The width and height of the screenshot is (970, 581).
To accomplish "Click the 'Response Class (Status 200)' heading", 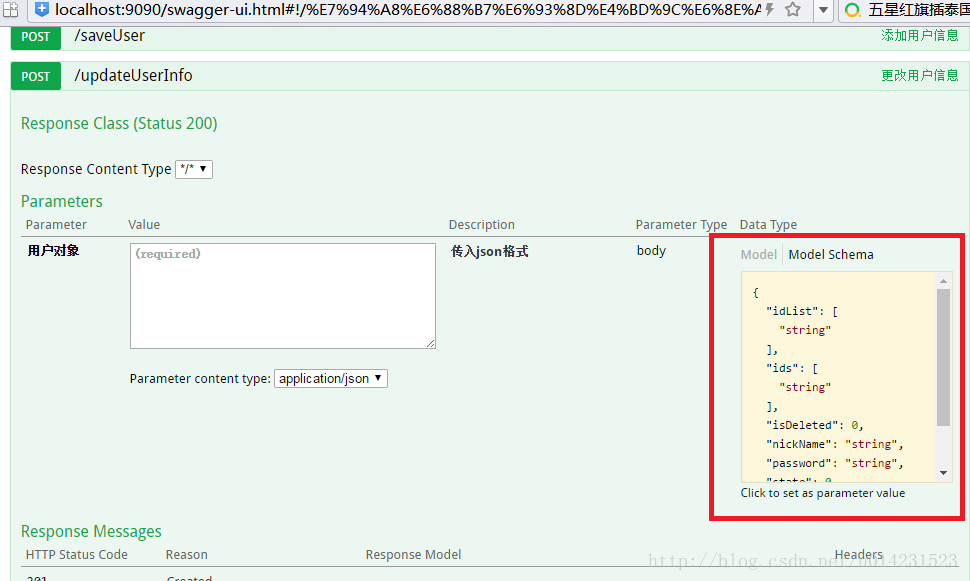I will click(119, 124).
